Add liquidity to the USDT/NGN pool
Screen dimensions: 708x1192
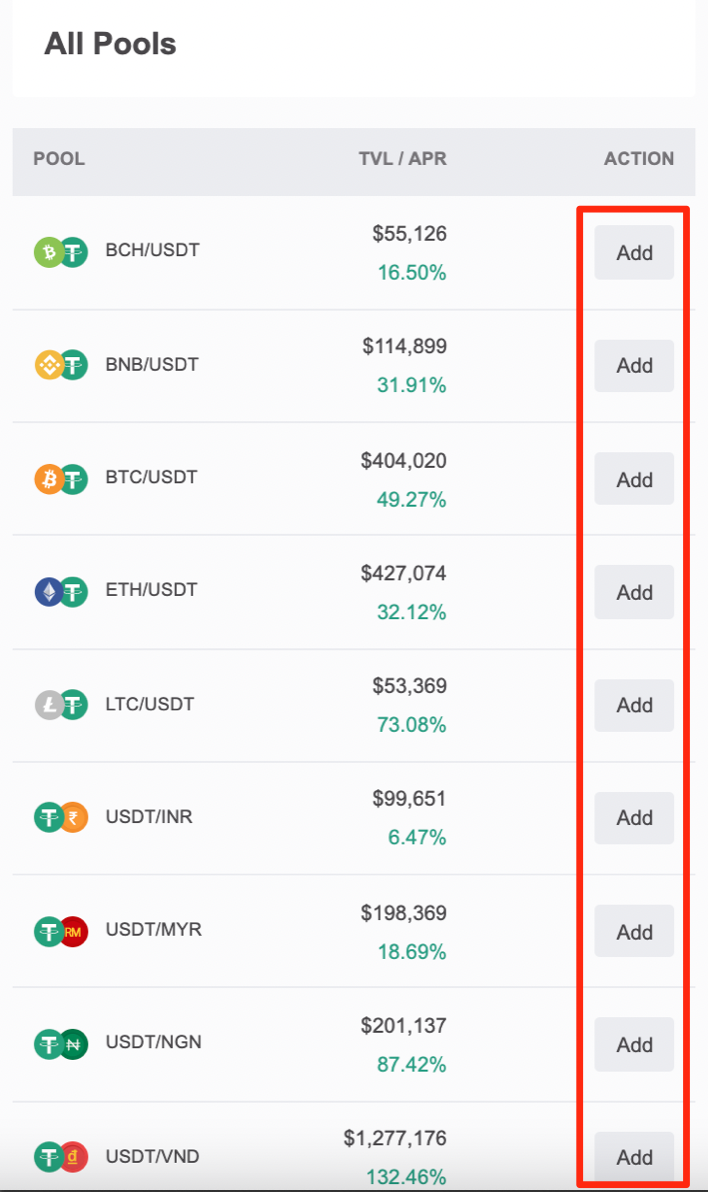pos(634,1045)
